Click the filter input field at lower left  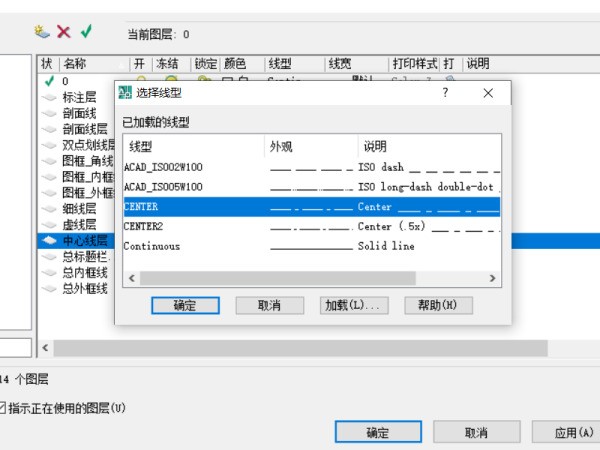click(15, 348)
